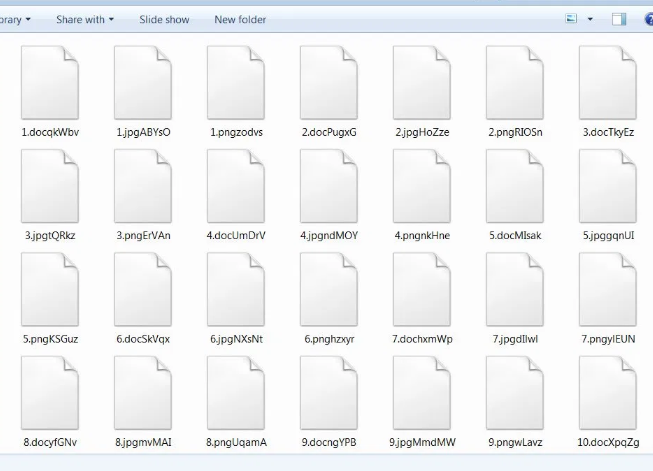Expand the view options arrow
The height and width of the screenshot is (471, 653).
click(x=590, y=19)
